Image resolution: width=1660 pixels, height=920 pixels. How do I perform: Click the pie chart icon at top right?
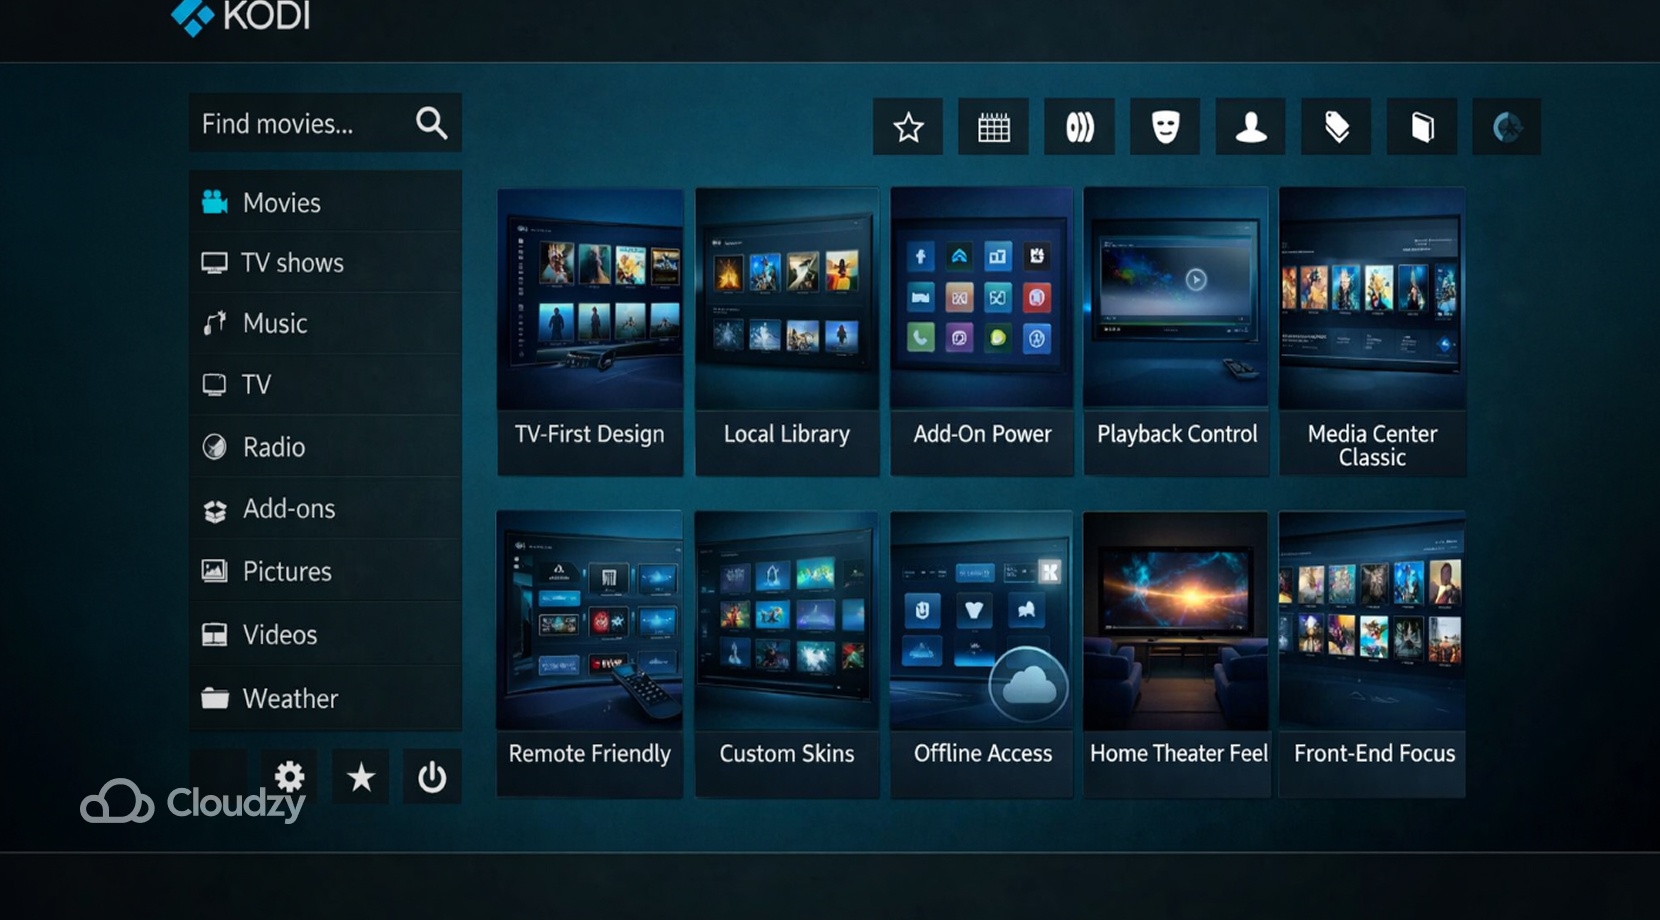coord(1507,127)
